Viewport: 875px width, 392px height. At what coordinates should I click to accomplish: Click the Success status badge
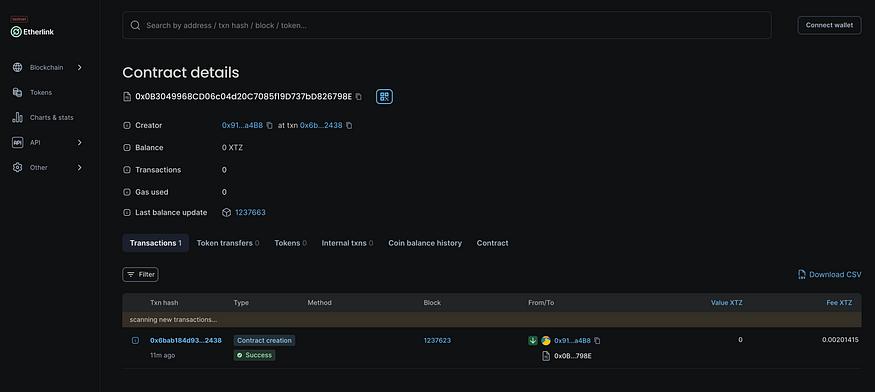pyautogui.click(x=254, y=355)
